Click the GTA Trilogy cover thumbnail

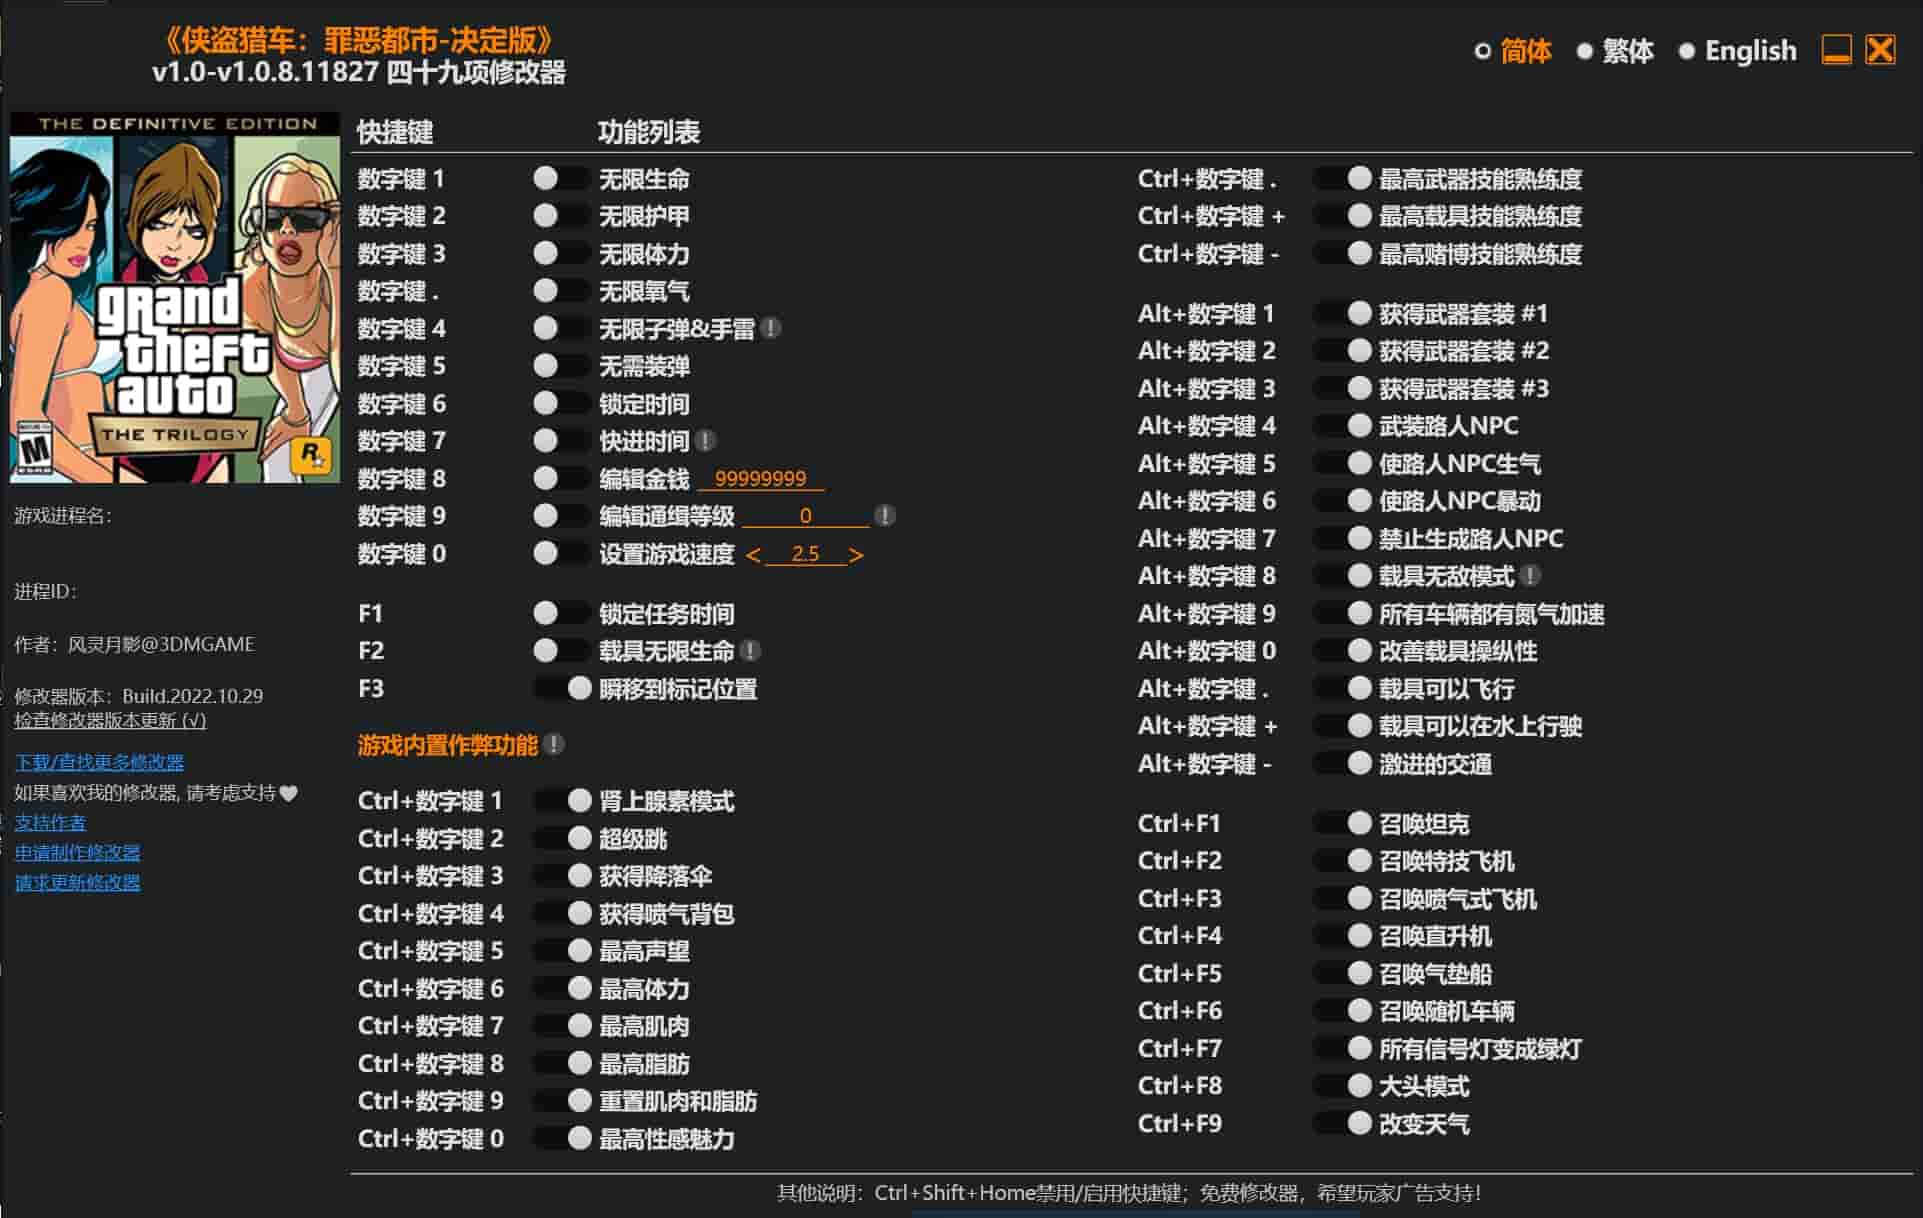[x=175, y=297]
